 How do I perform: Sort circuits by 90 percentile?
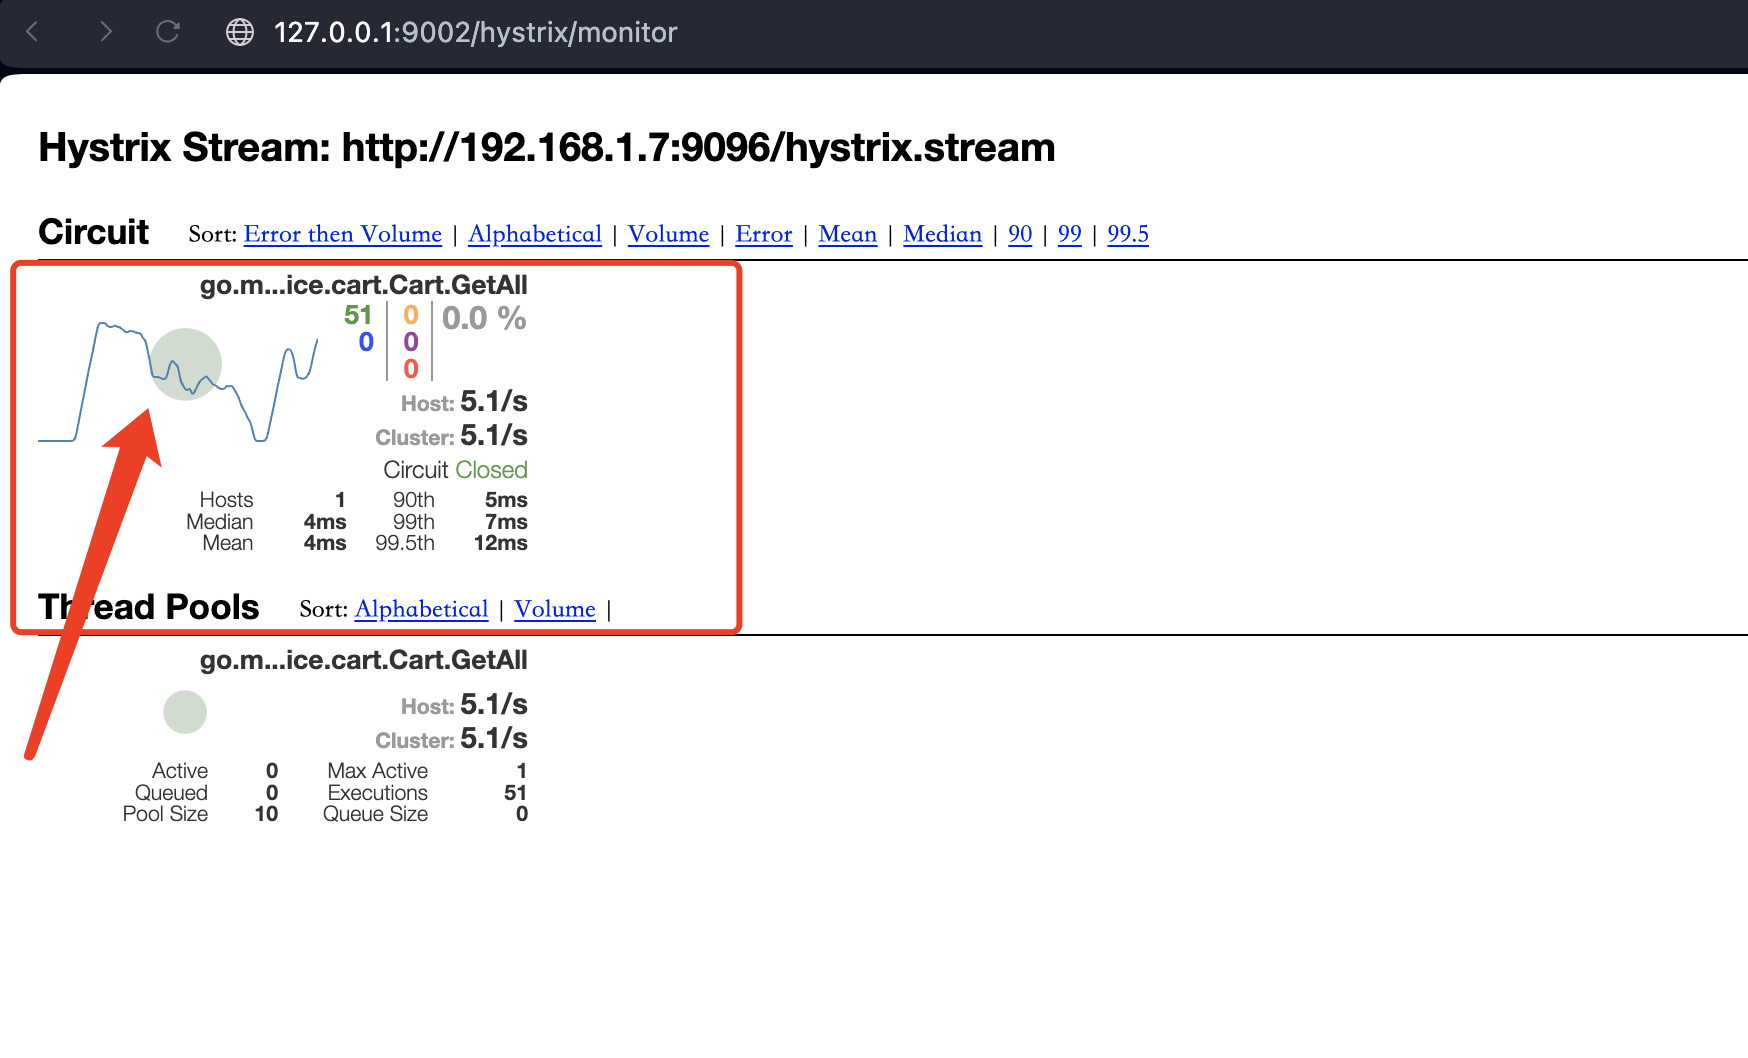pos(1020,234)
